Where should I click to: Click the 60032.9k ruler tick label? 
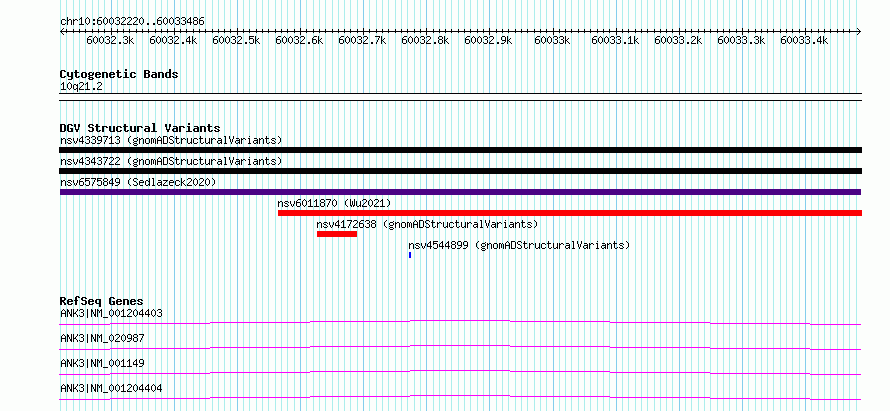(489, 40)
